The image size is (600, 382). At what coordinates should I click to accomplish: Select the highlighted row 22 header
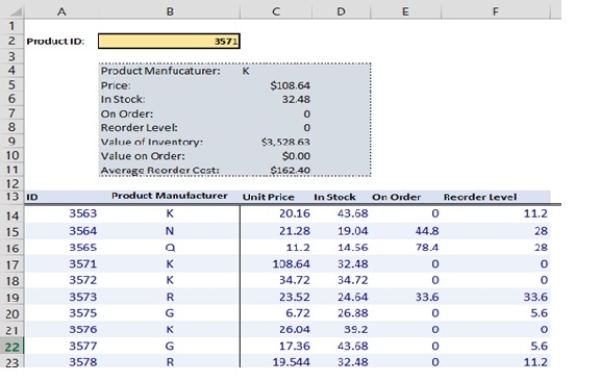12,347
